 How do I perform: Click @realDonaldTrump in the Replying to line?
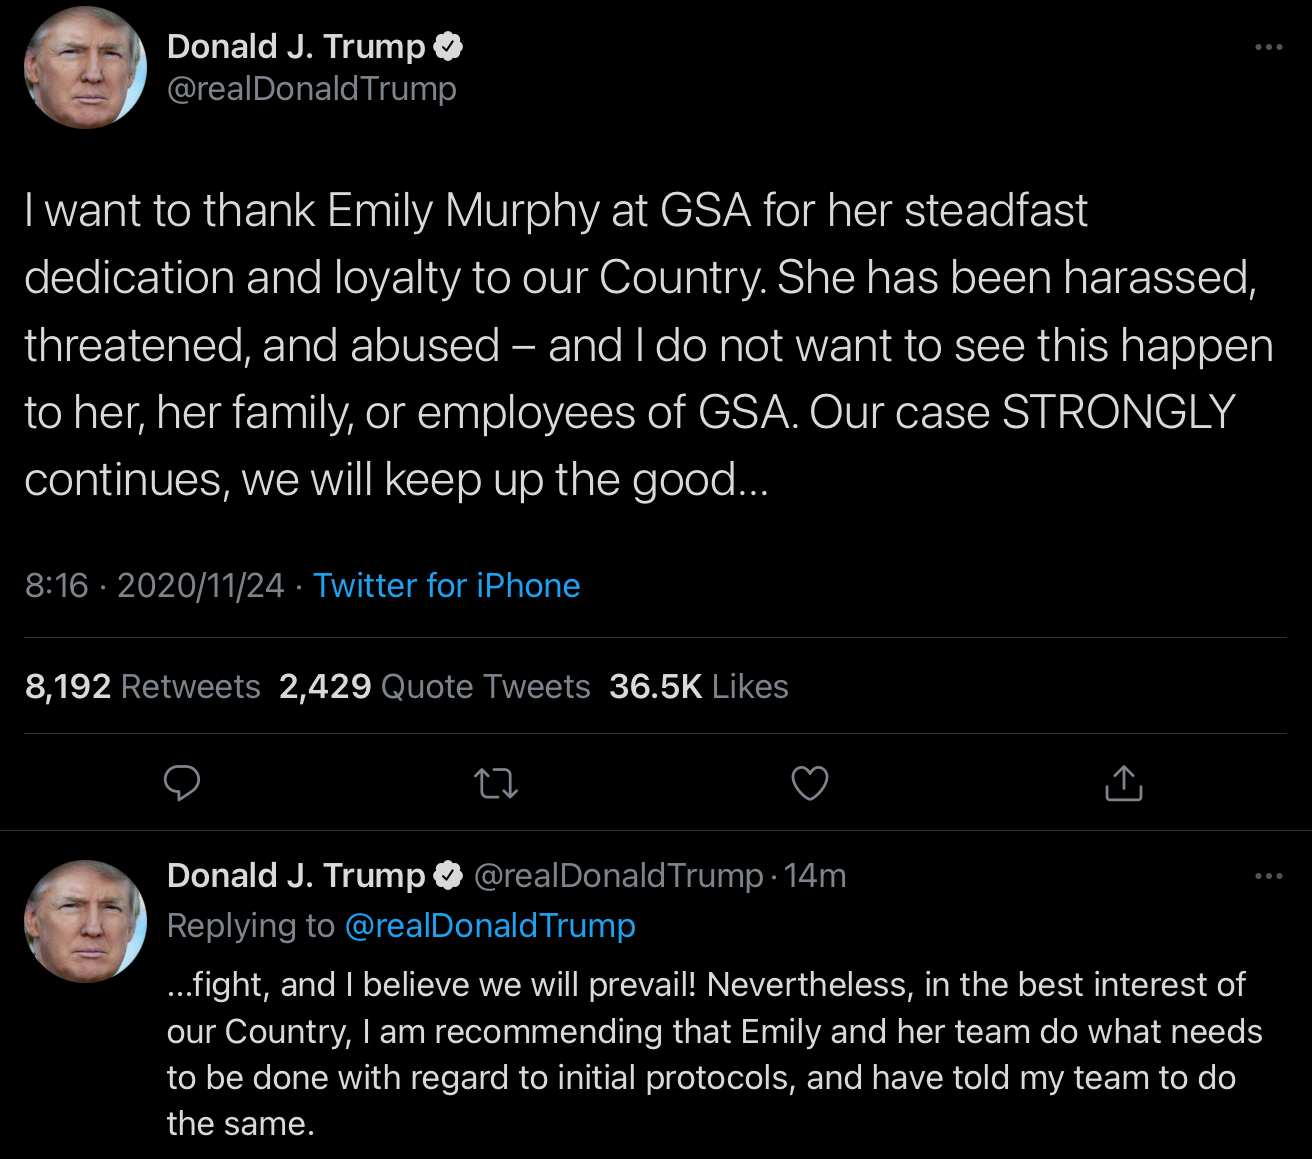[490, 926]
